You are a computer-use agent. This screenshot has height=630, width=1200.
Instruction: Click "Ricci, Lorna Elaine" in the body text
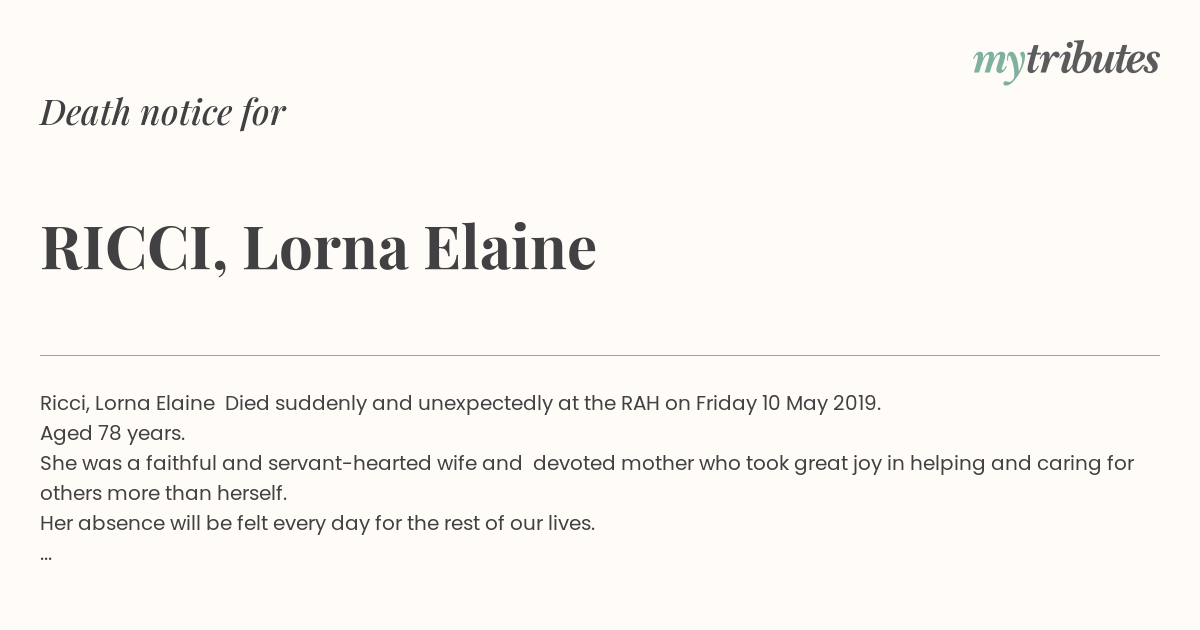127,404
